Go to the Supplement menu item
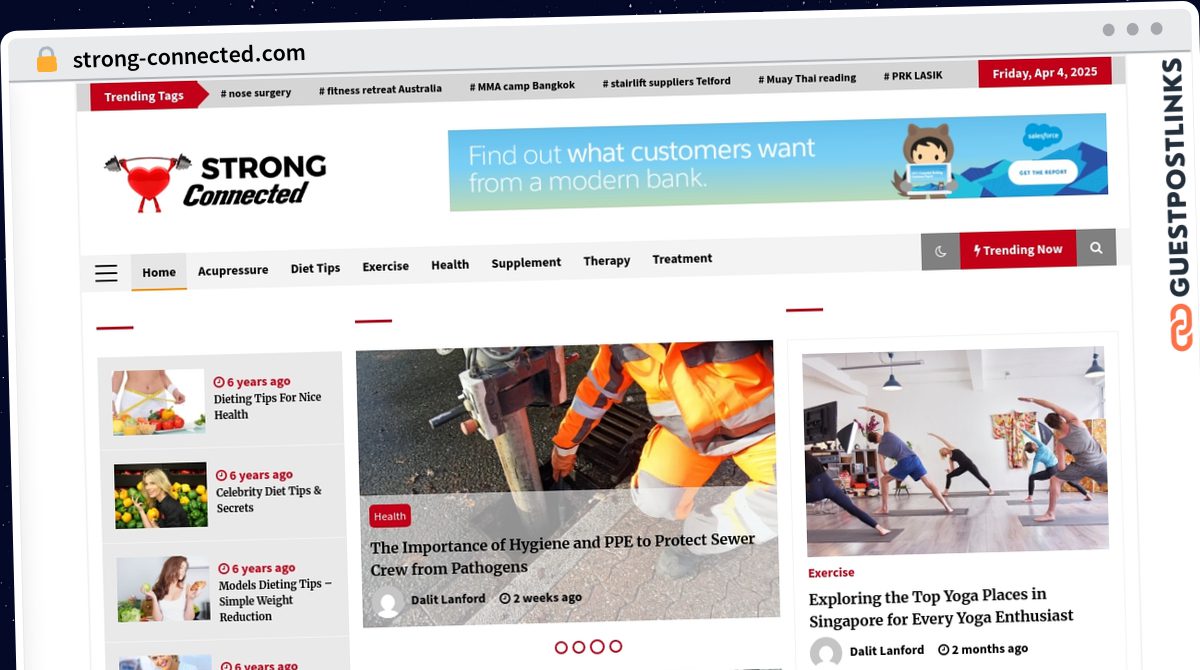1200x670 pixels. (526, 263)
